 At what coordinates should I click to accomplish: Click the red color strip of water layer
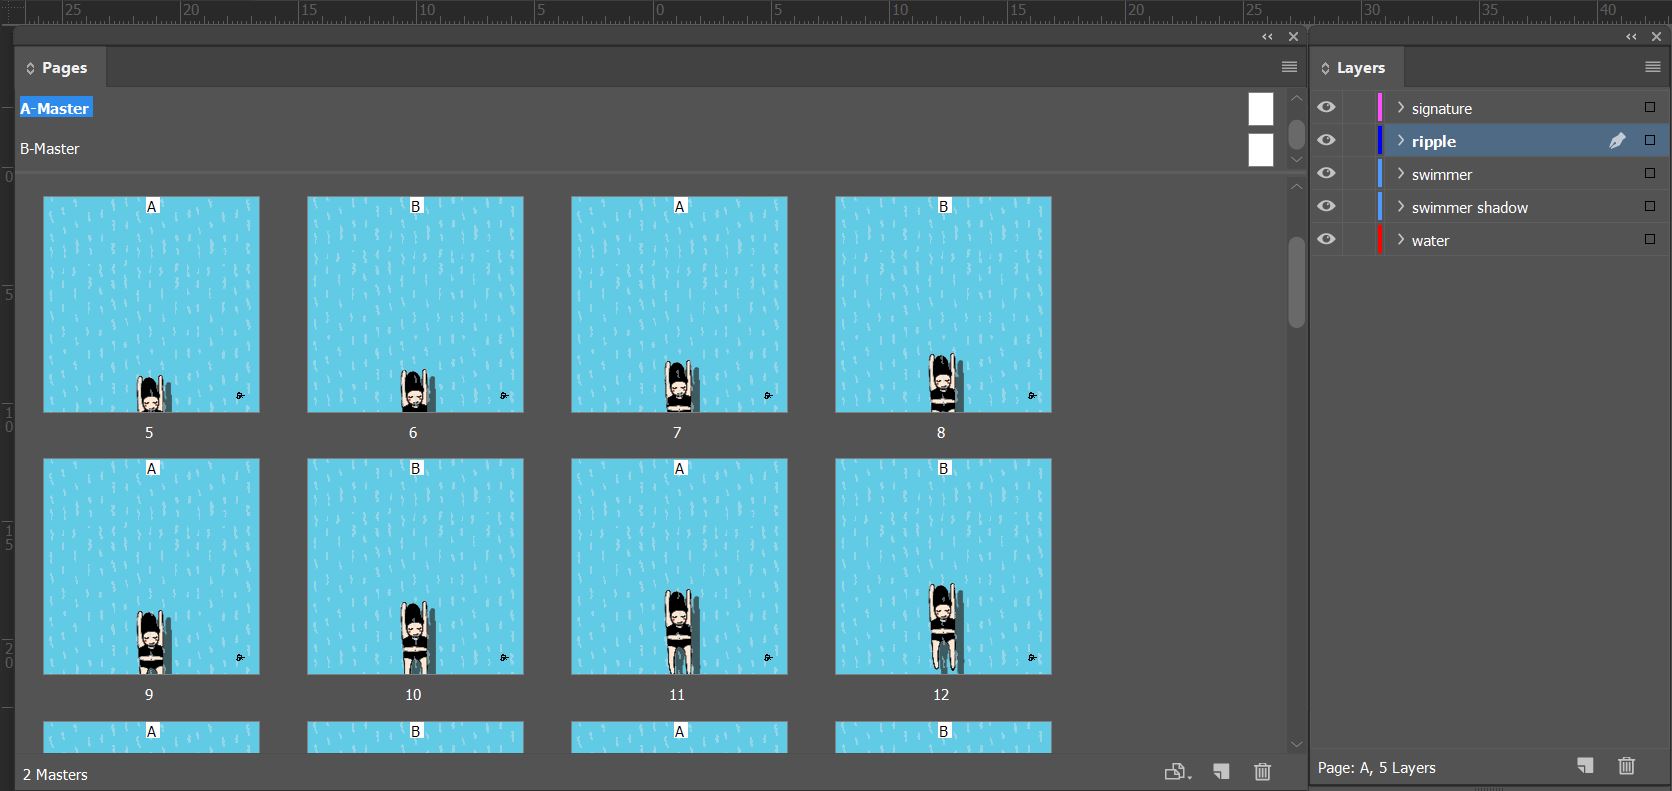coord(1380,239)
